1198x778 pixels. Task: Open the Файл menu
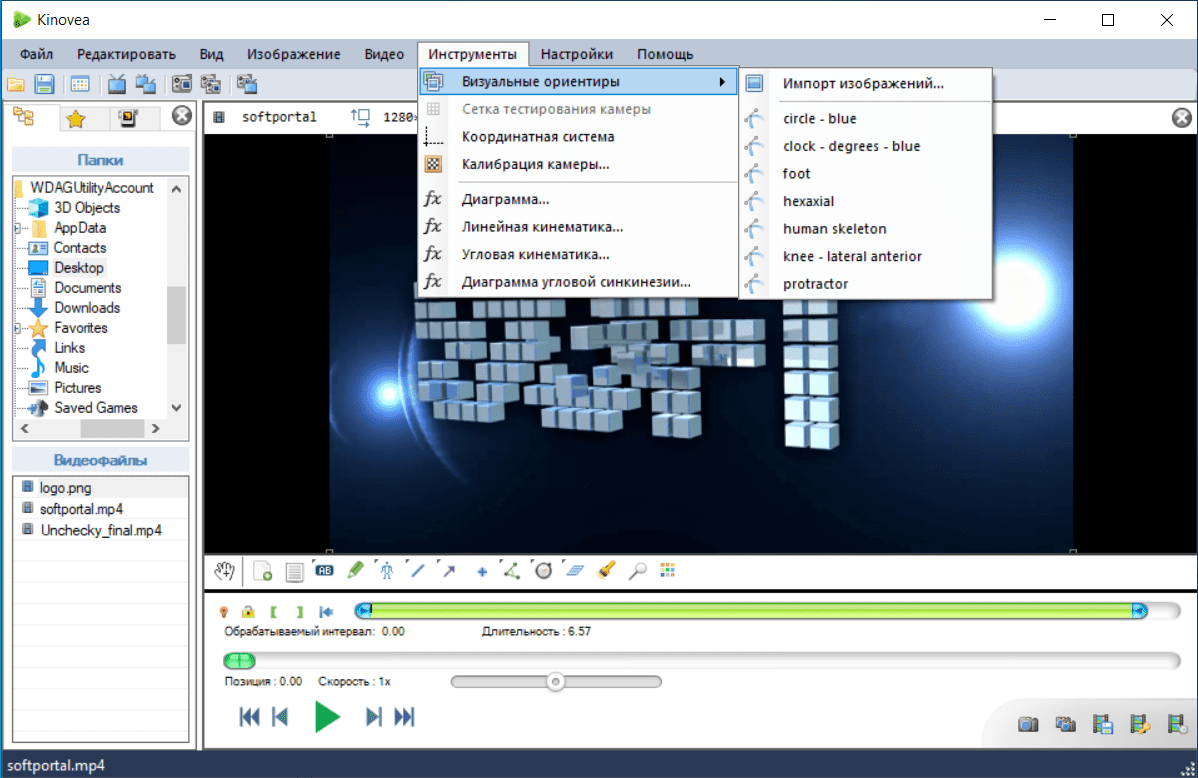(x=36, y=54)
